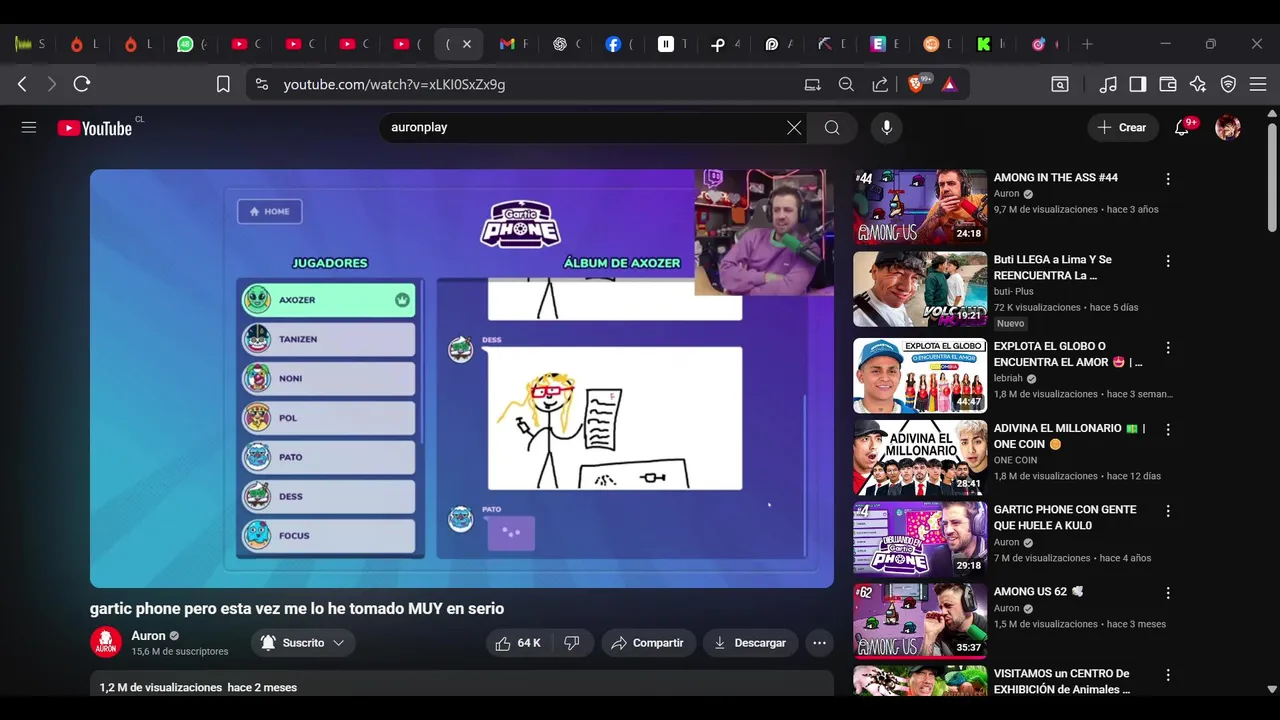Click the Descargar download button
The image size is (1280, 720).
click(750, 643)
